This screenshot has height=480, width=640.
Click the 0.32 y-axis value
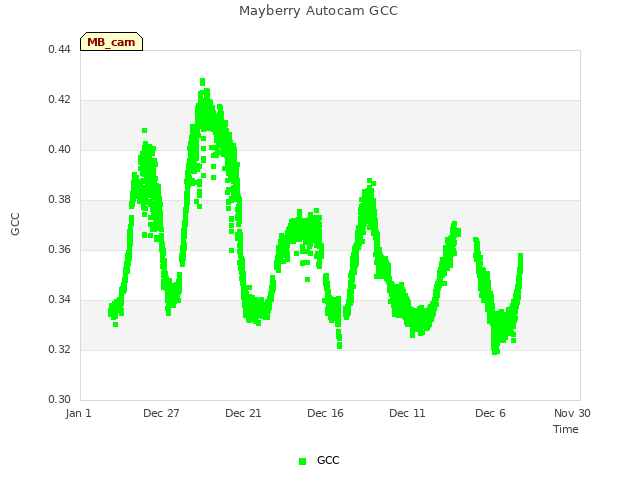(60, 349)
